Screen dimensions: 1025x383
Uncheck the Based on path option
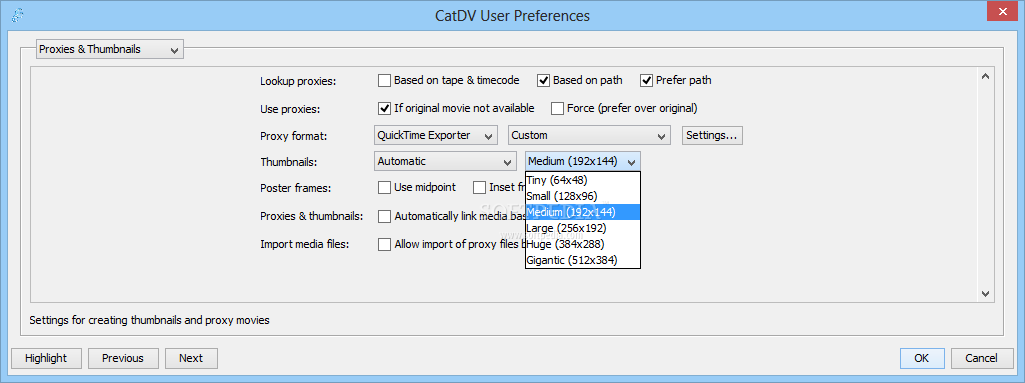(543, 80)
